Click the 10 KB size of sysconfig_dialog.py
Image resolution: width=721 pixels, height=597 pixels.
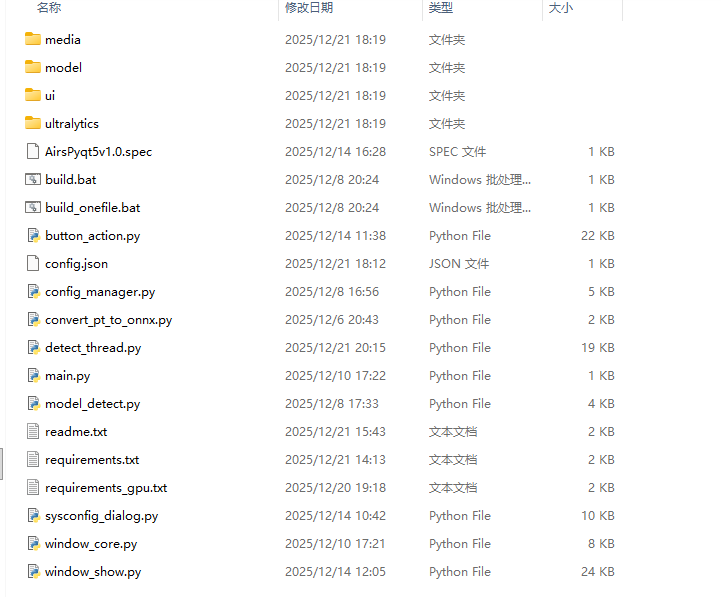coord(598,516)
